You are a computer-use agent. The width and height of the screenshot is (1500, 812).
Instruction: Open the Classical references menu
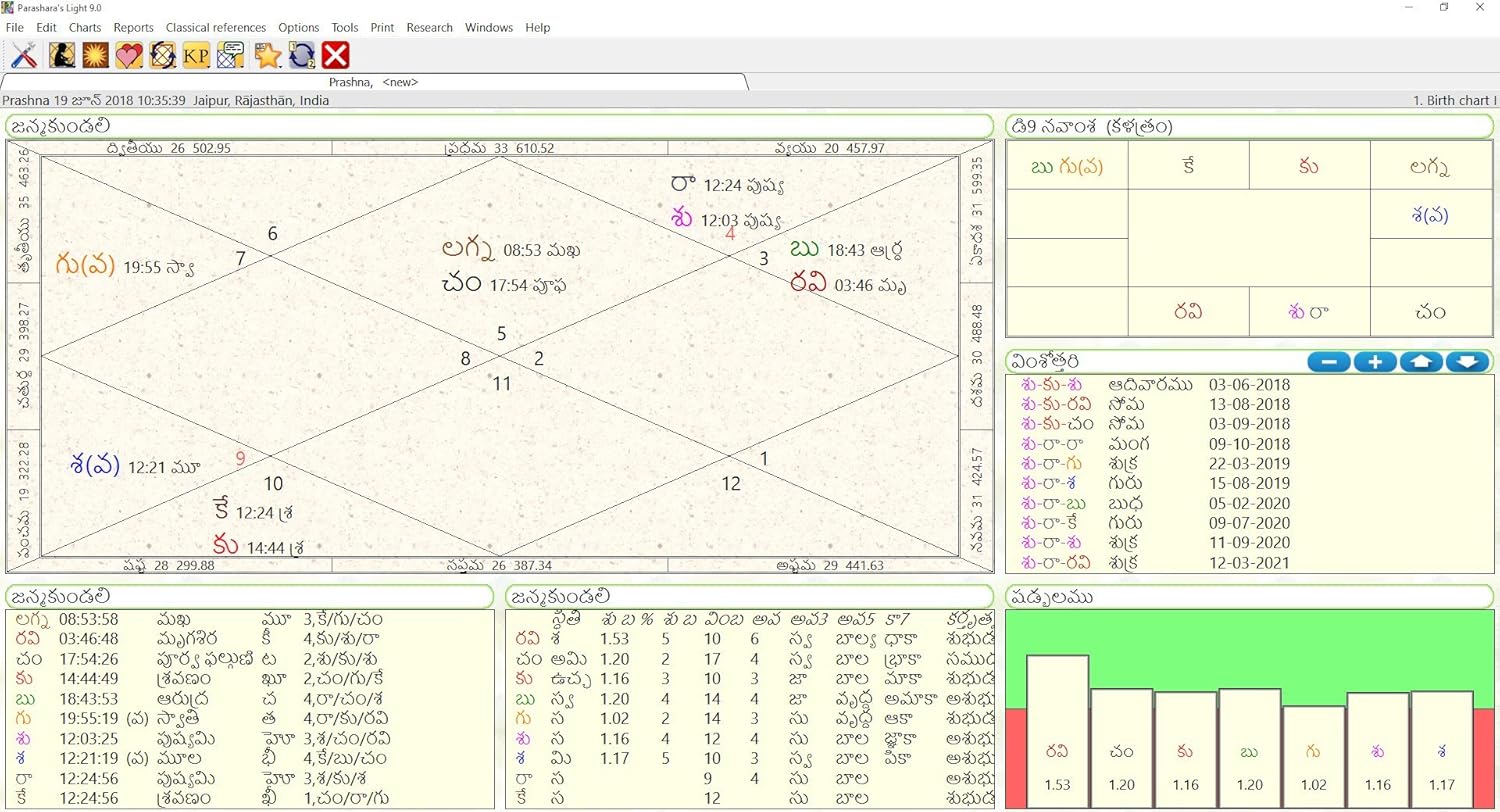pos(216,28)
